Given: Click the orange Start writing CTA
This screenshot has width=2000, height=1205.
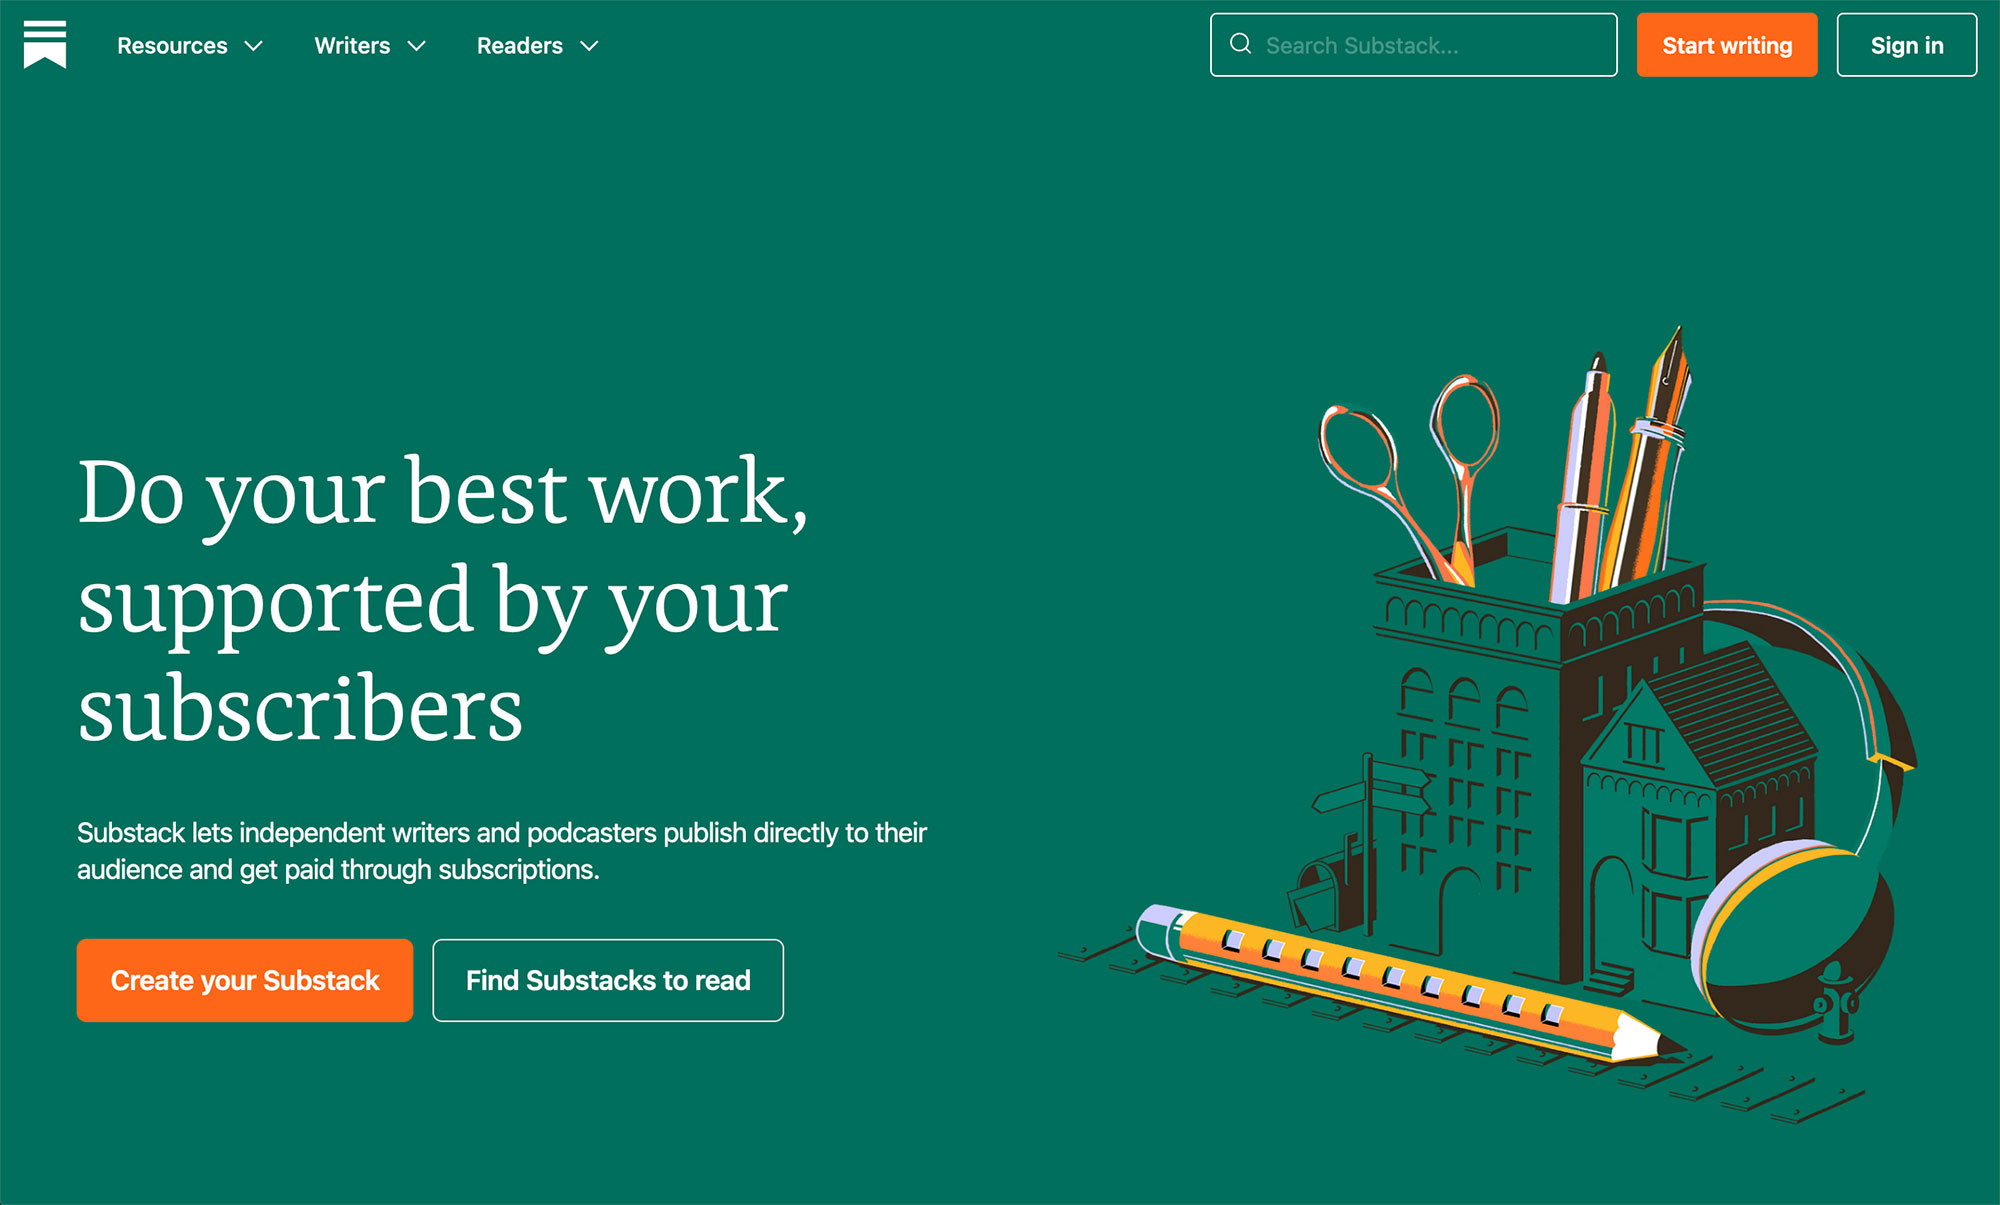Looking at the screenshot, I should [x=1726, y=46].
